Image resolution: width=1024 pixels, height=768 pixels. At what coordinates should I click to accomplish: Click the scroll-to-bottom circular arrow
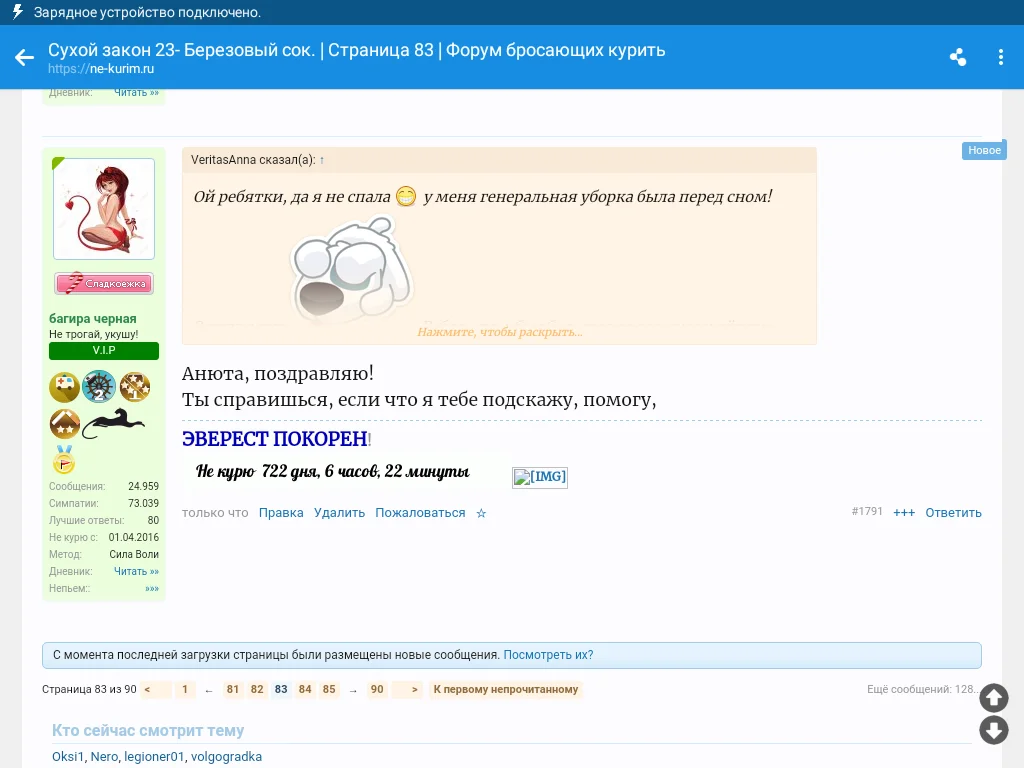[x=993, y=731]
